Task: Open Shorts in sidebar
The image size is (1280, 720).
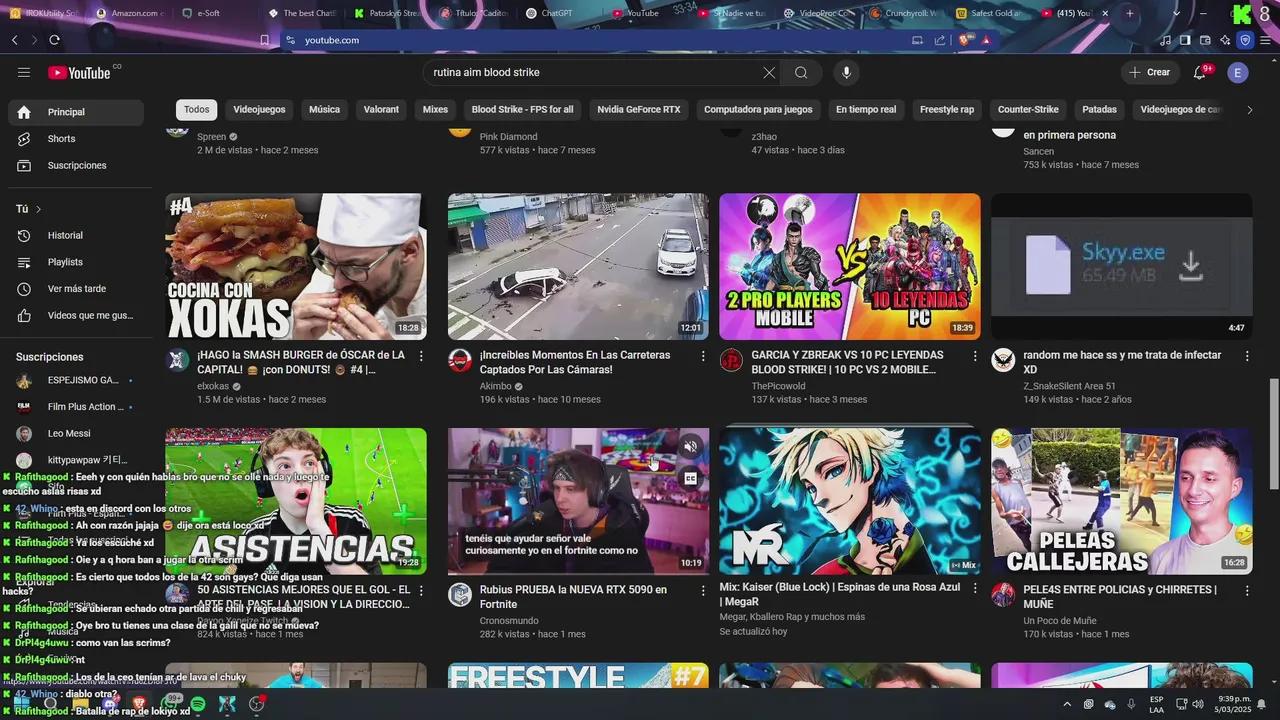Action: pyautogui.click(x=76, y=139)
